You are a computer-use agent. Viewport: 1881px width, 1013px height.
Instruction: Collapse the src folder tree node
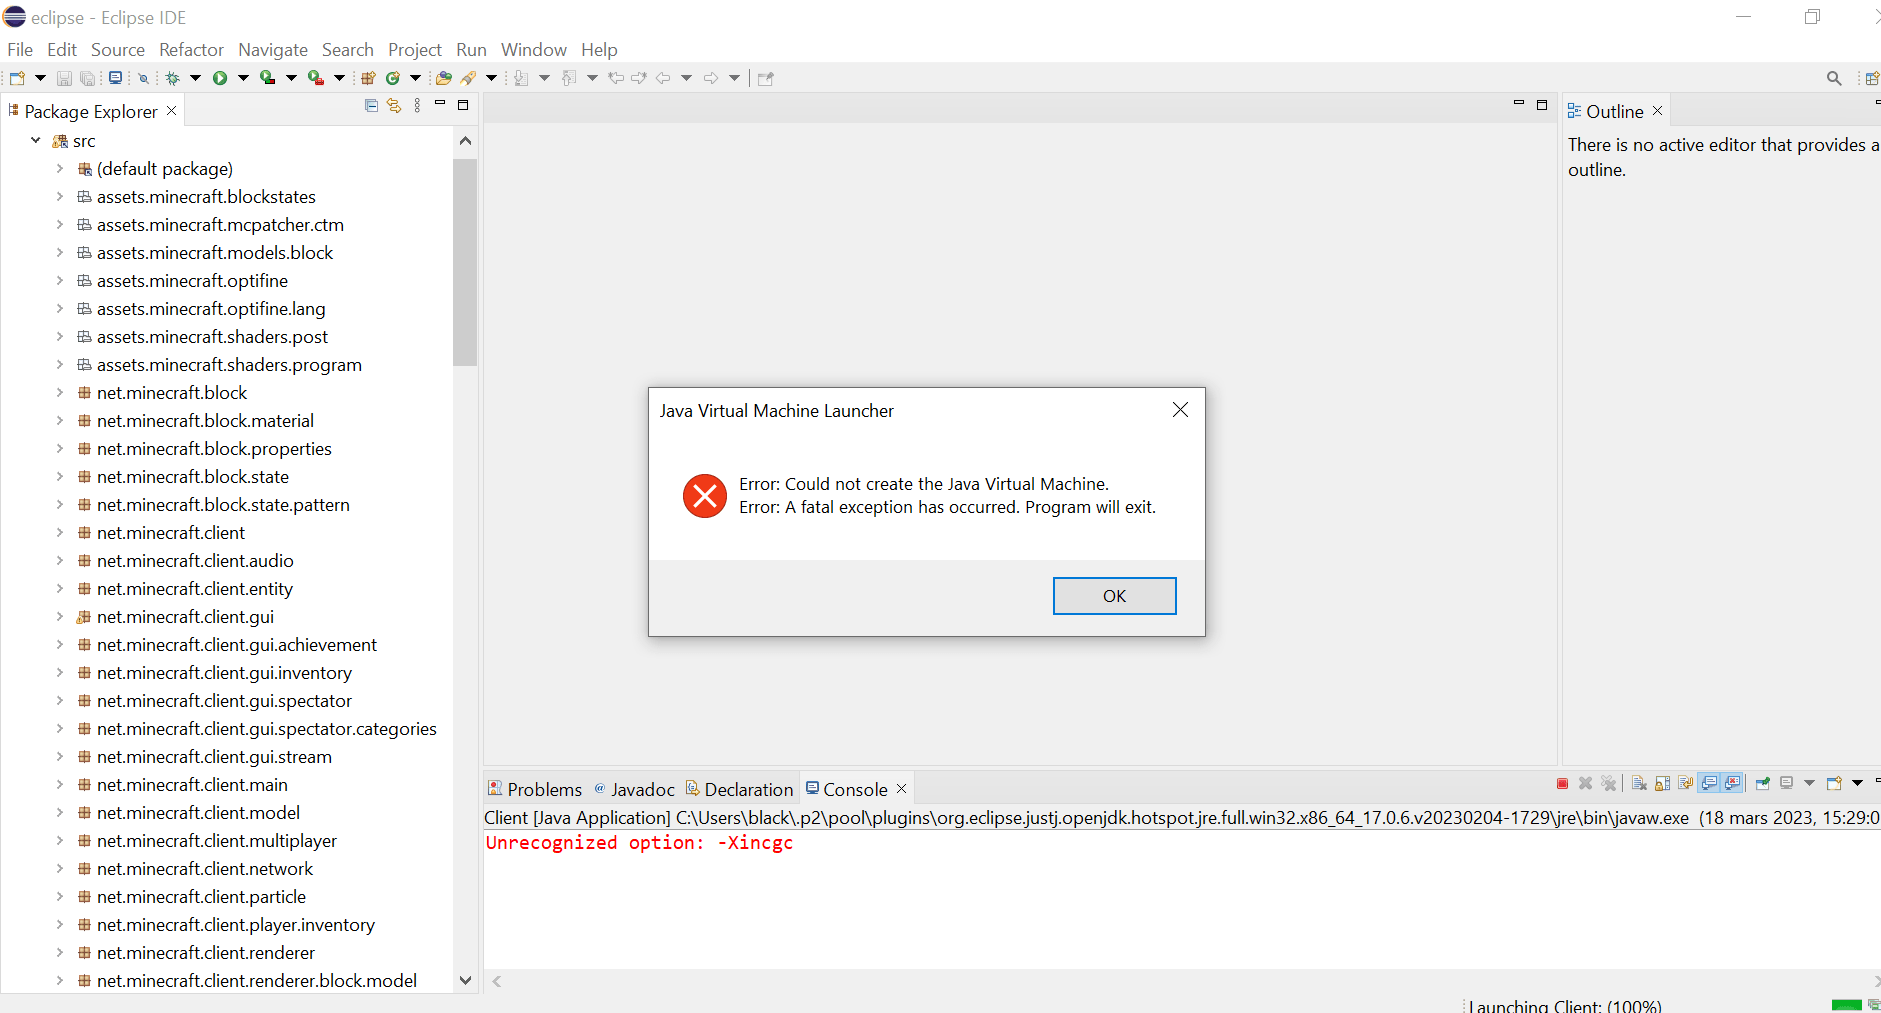click(36, 141)
